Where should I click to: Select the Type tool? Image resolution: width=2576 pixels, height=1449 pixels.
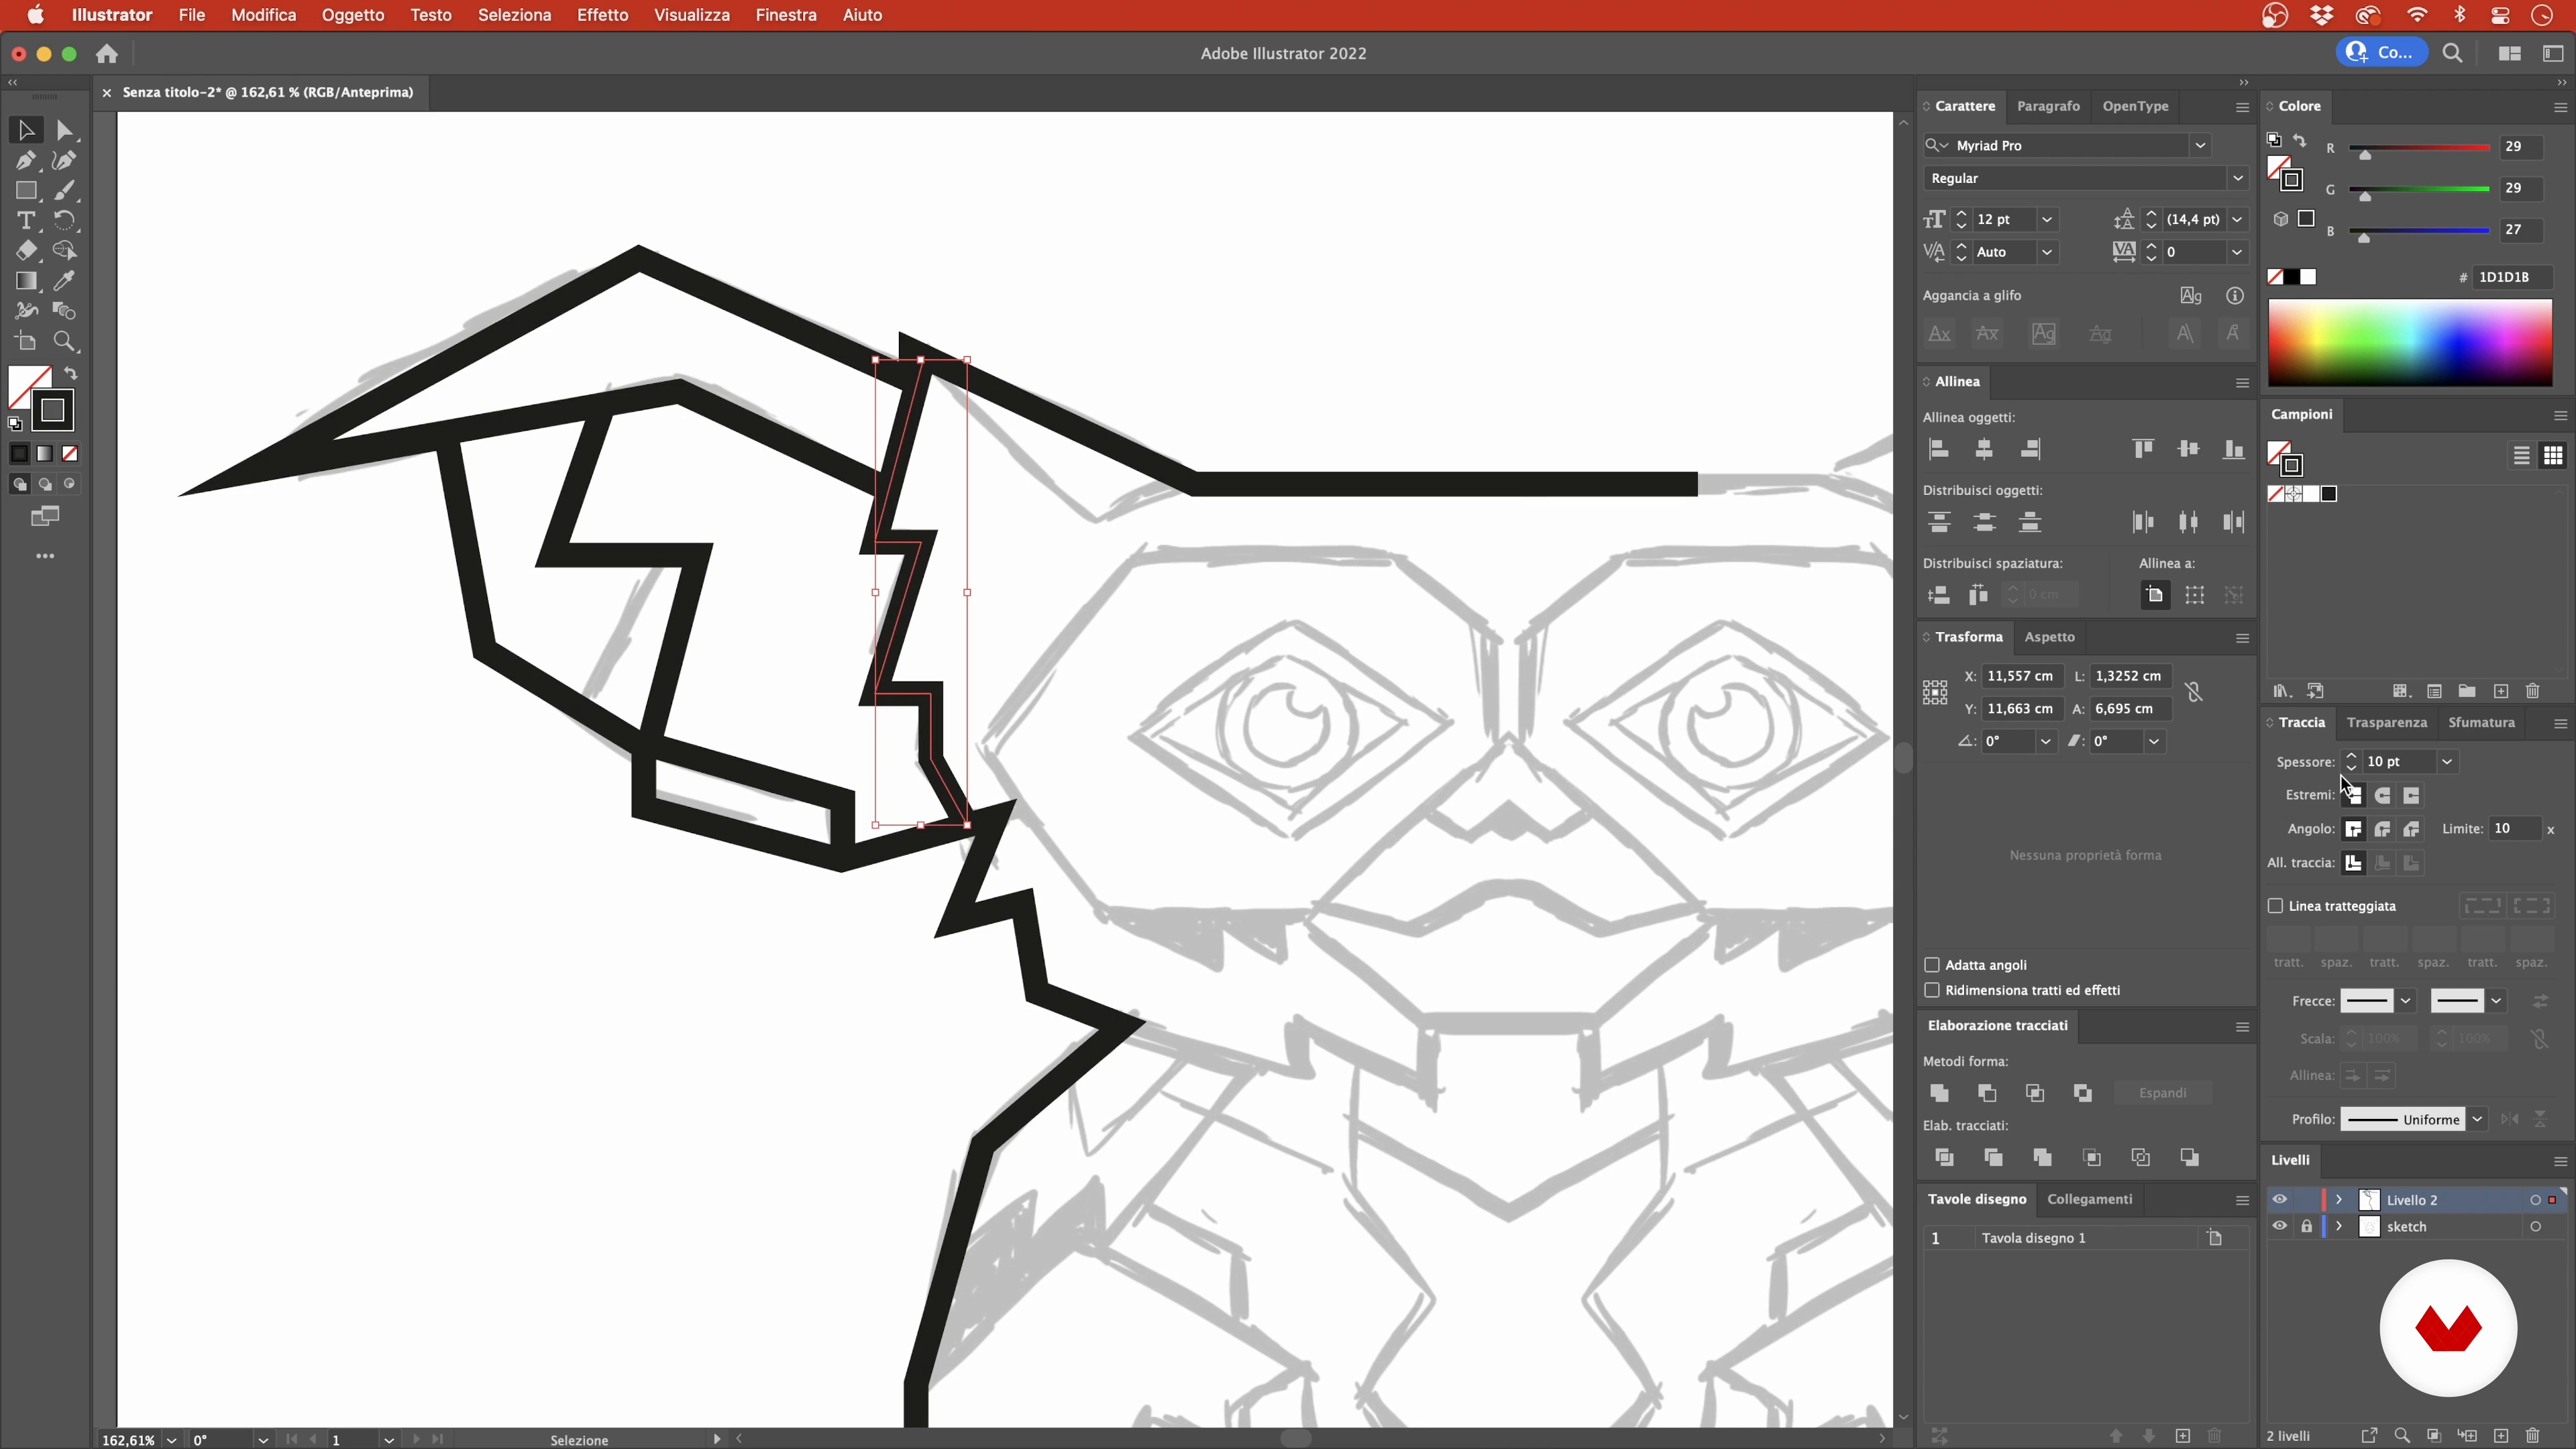[x=26, y=220]
